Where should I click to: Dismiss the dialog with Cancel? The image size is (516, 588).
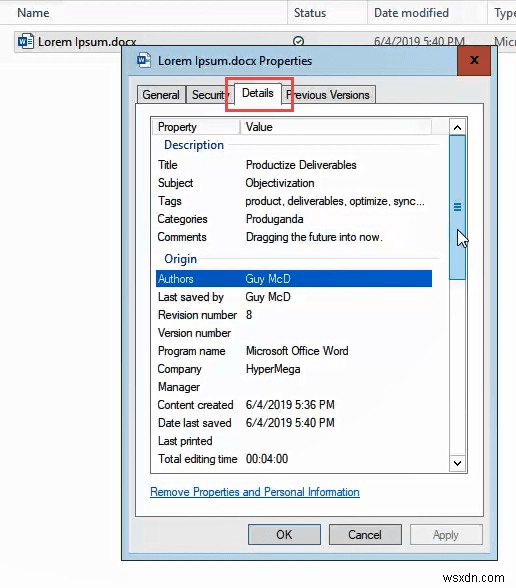coord(365,534)
